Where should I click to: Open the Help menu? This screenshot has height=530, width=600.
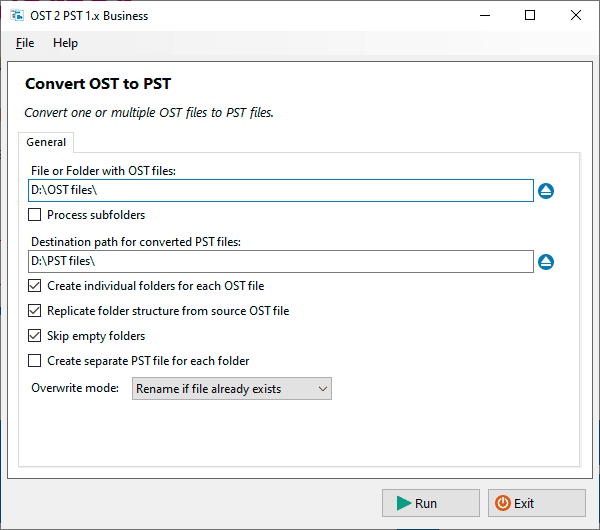(x=65, y=43)
